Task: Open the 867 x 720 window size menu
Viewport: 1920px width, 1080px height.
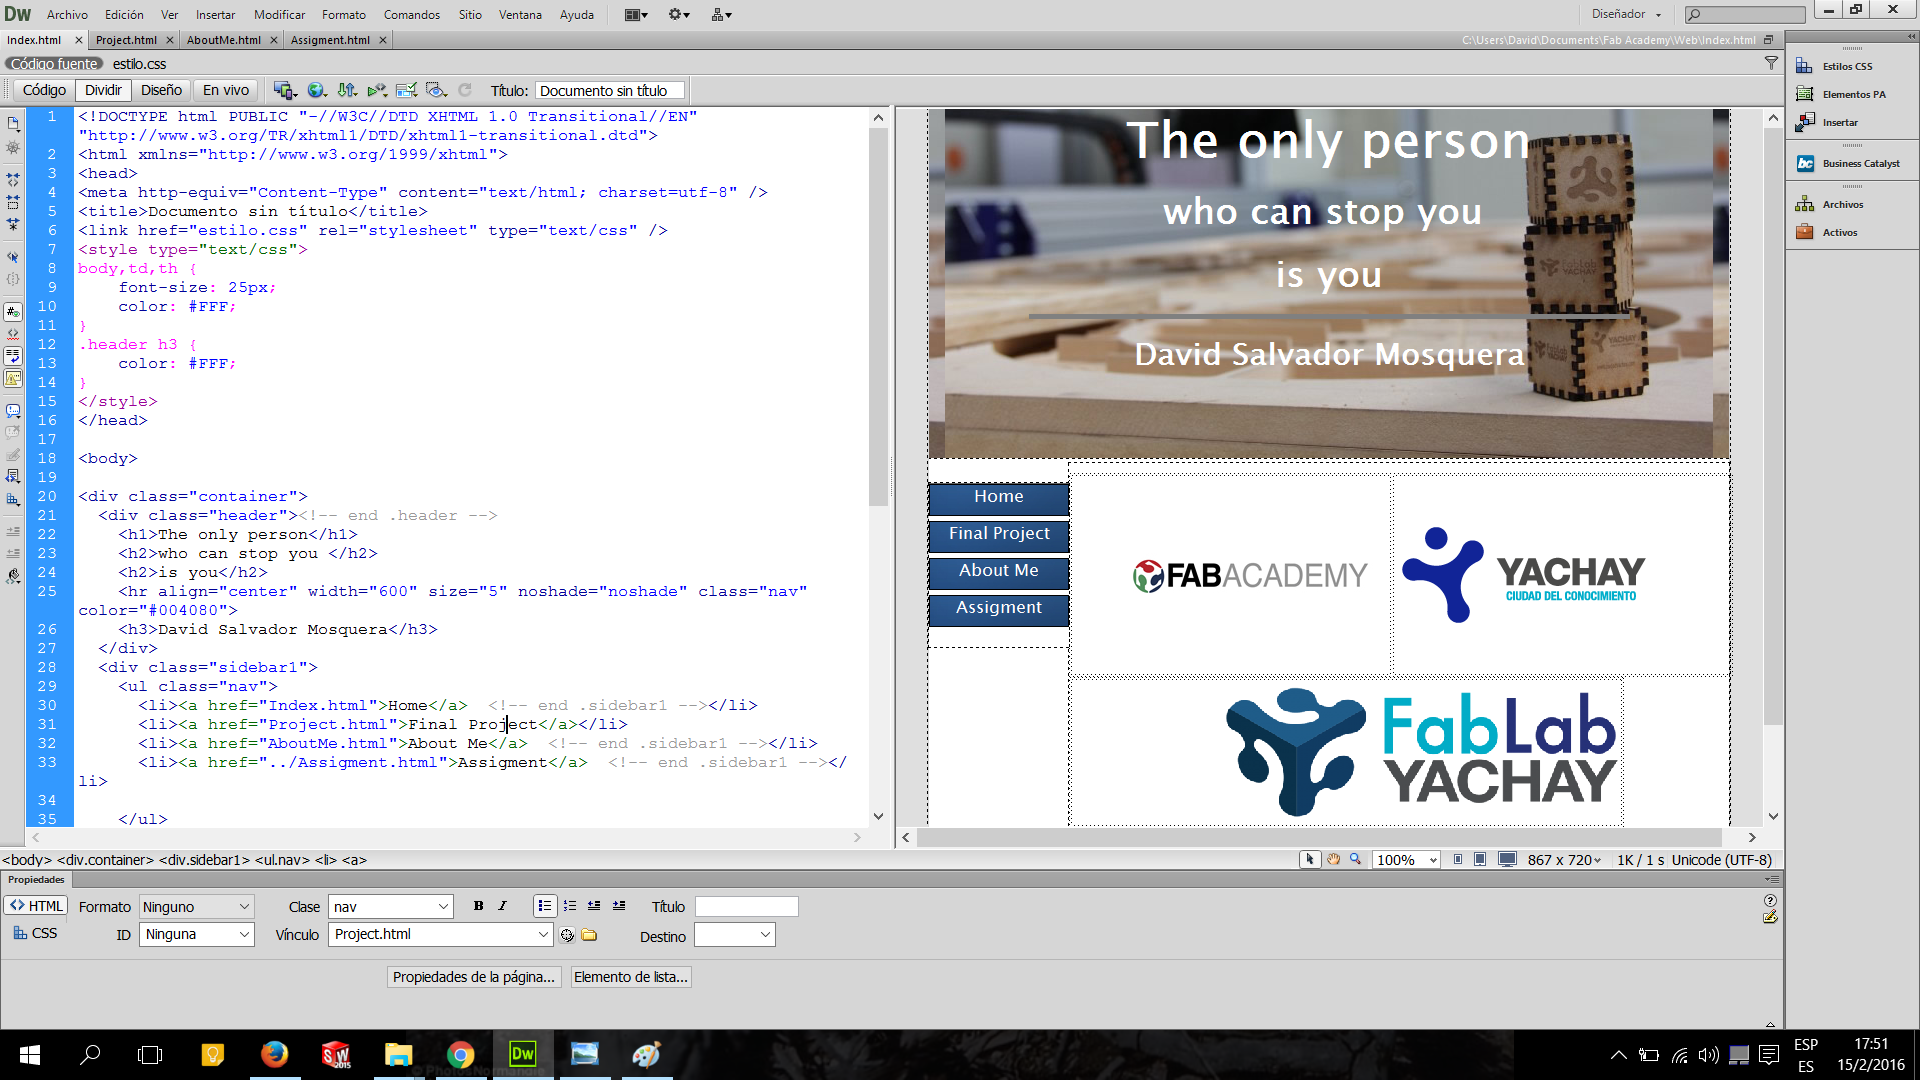Action: [x=1564, y=860]
